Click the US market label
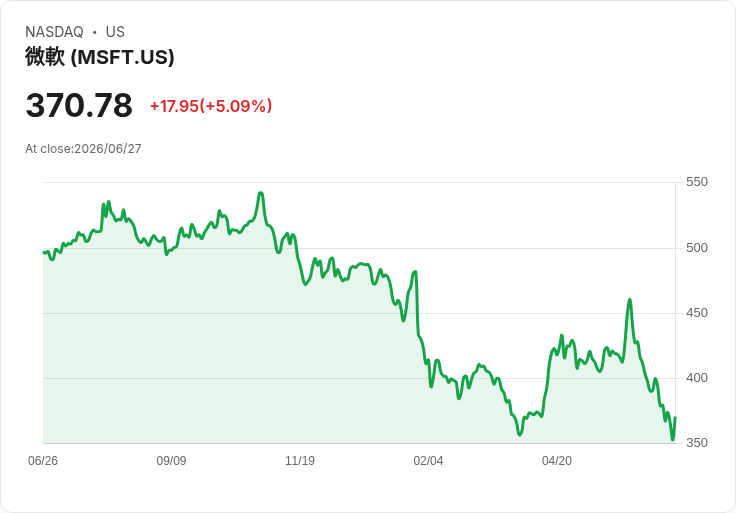Viewport: 736px width, 513px height. pyautogui.click(x=115, y=32)
